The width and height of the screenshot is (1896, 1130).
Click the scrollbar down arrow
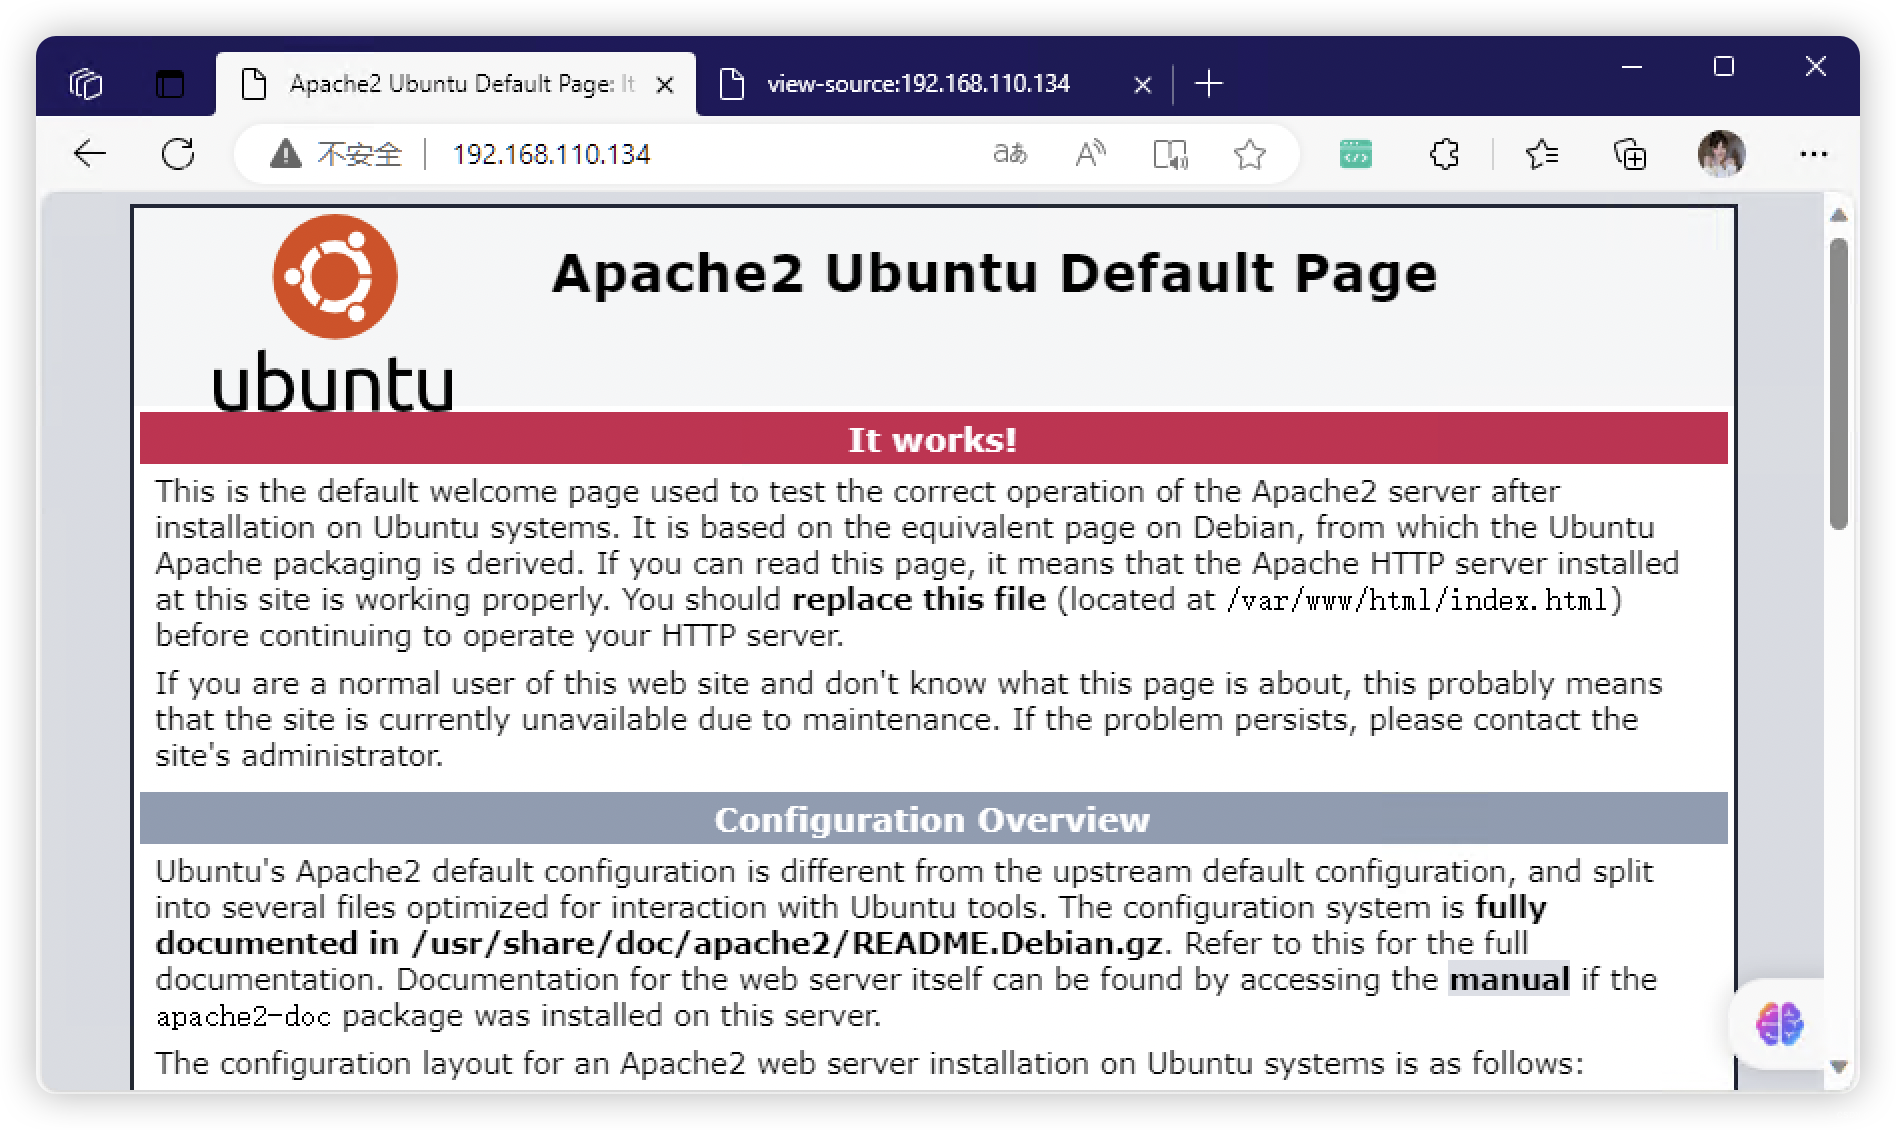click(x=1838, y=1067)
